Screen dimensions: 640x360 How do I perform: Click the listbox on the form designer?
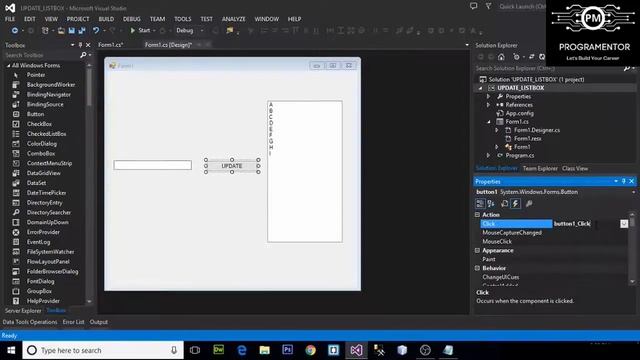pos(305,171)
